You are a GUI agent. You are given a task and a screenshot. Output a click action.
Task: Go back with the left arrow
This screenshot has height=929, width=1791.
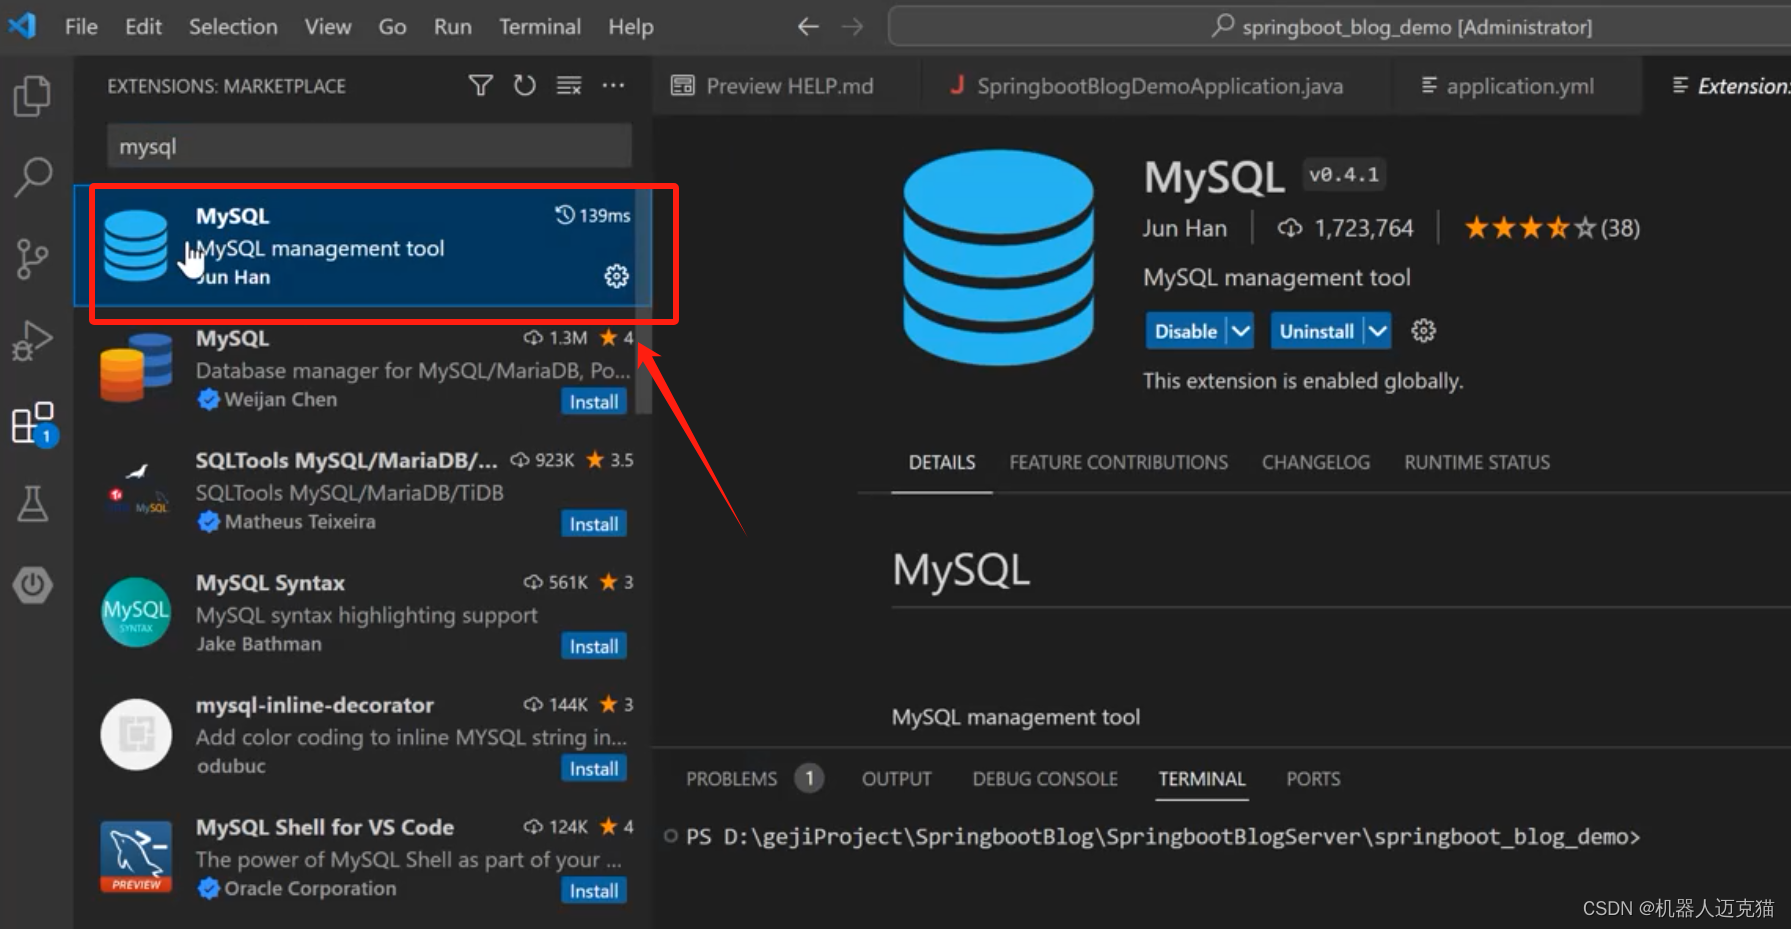[x=808, y=27]
